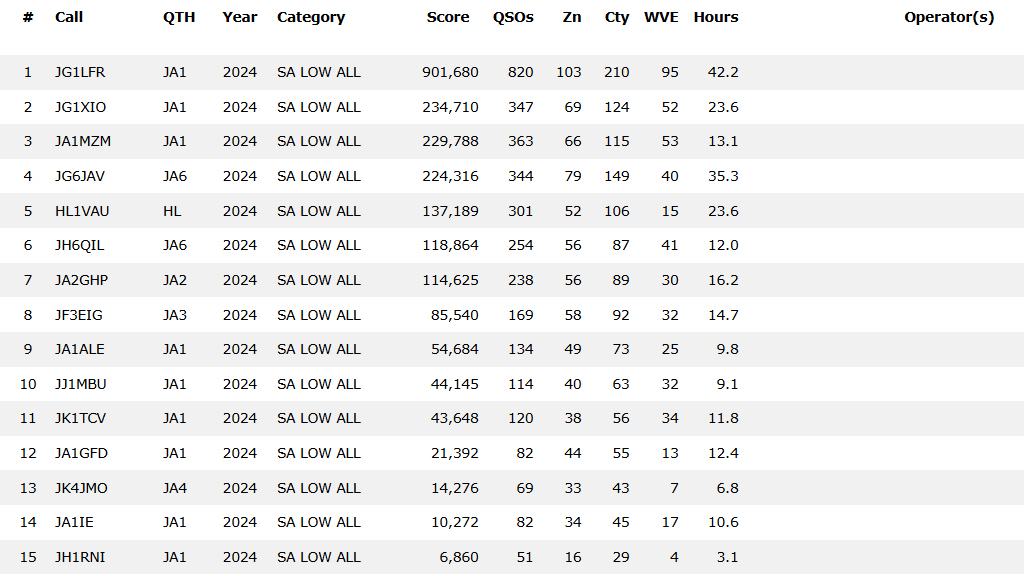Select the JA2GHP callsign
Image resolution: width=1024 pixels, height=576 pixels.
81,280
